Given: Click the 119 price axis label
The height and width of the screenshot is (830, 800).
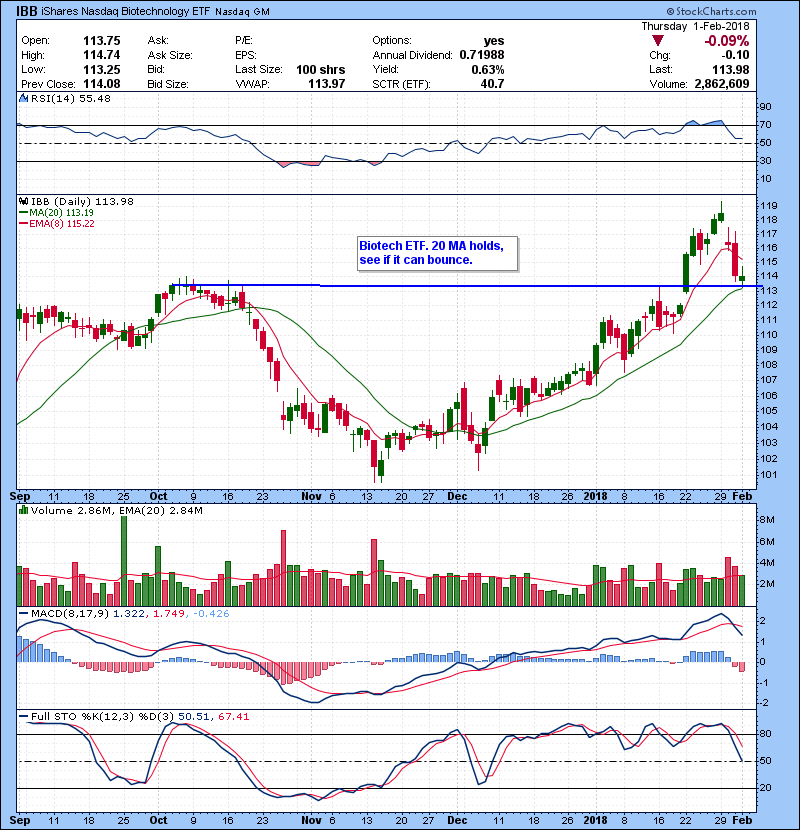Looking at the screenshot, I should tap(769, 205).
